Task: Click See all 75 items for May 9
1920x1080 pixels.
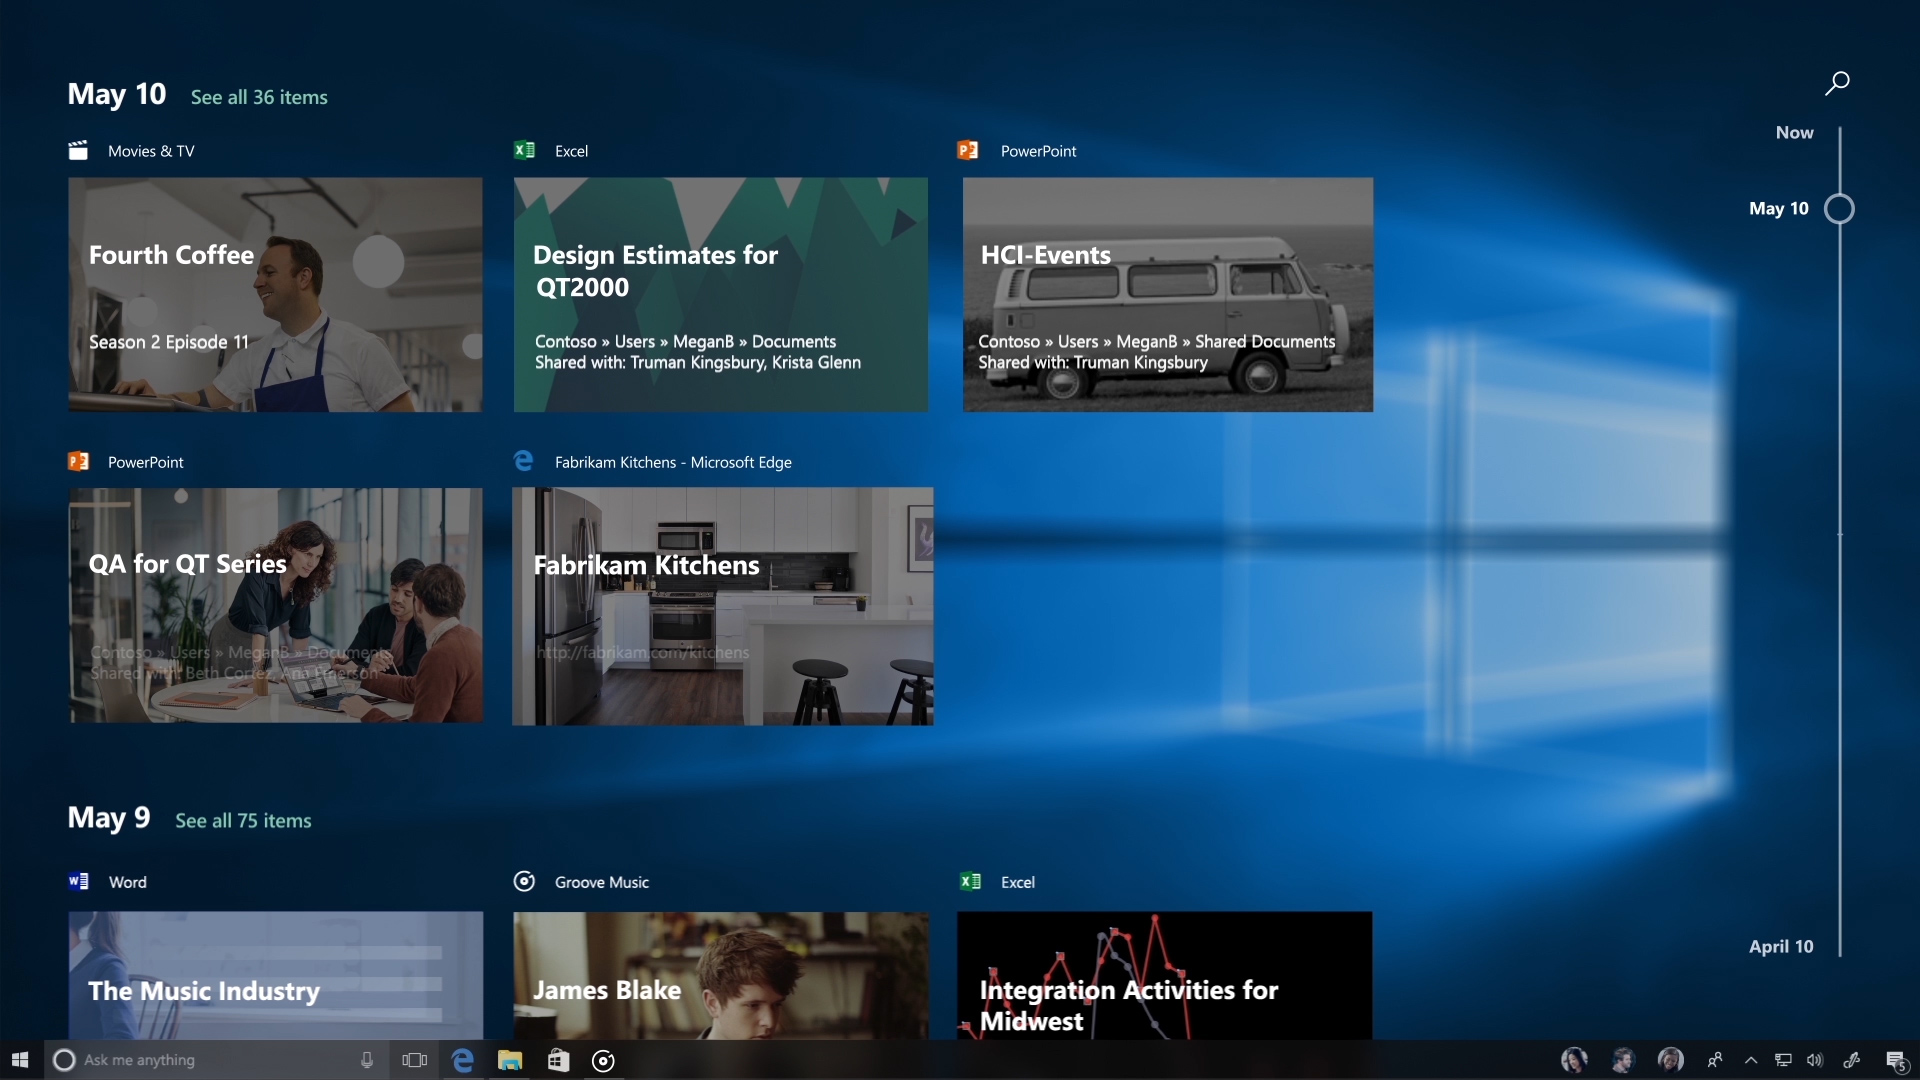Action: point(243,820)
